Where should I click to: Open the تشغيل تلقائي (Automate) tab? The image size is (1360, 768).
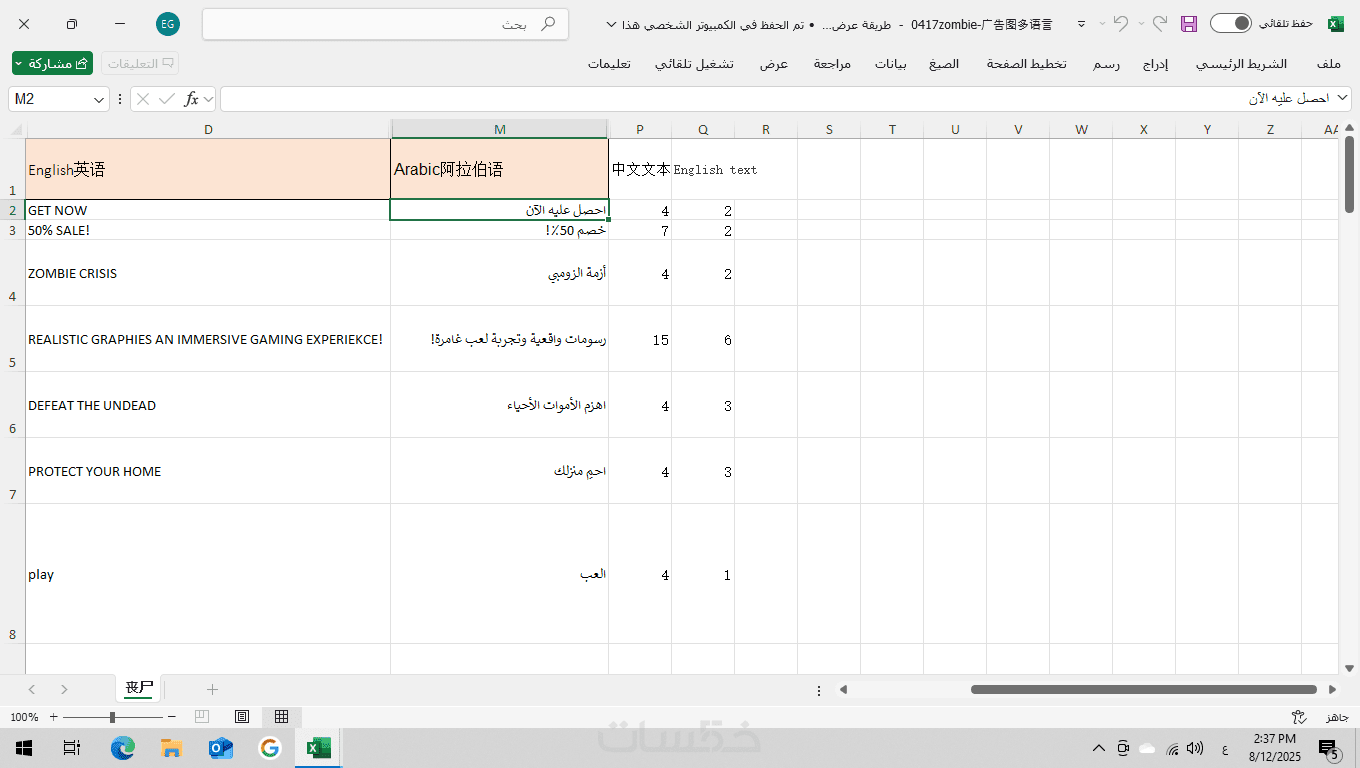pyautogui.click(x=694, y=64)
